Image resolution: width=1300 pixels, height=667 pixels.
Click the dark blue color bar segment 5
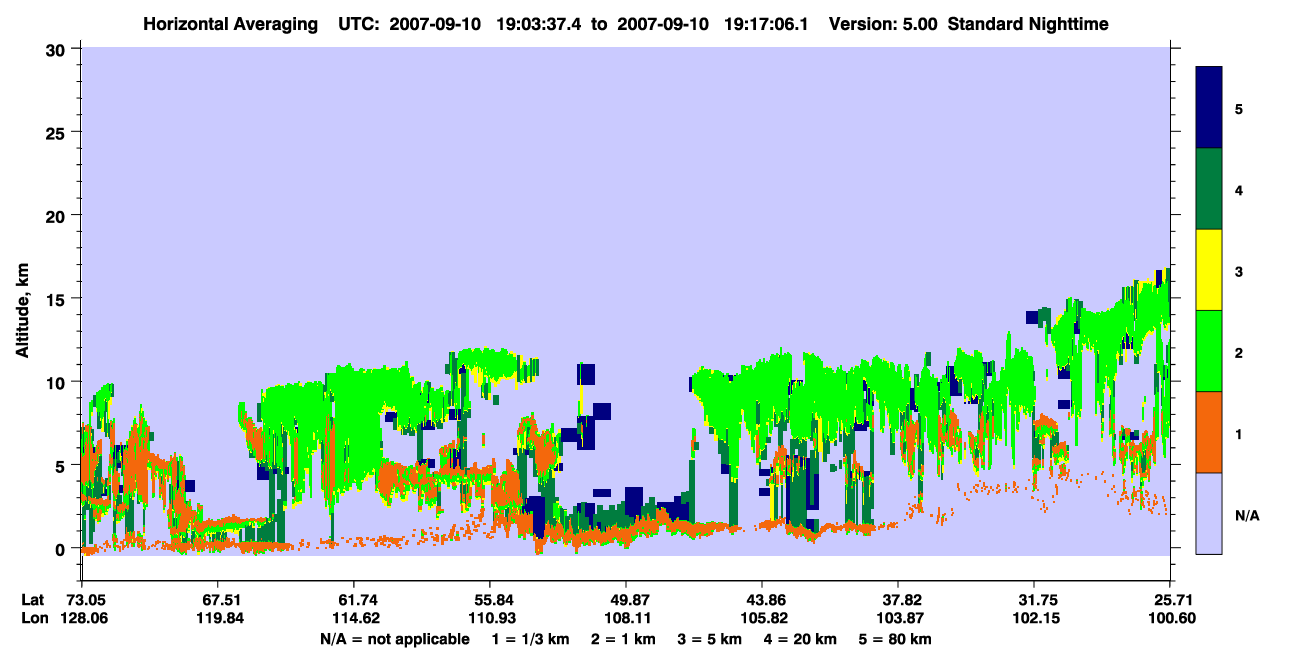pos(1209,107)
